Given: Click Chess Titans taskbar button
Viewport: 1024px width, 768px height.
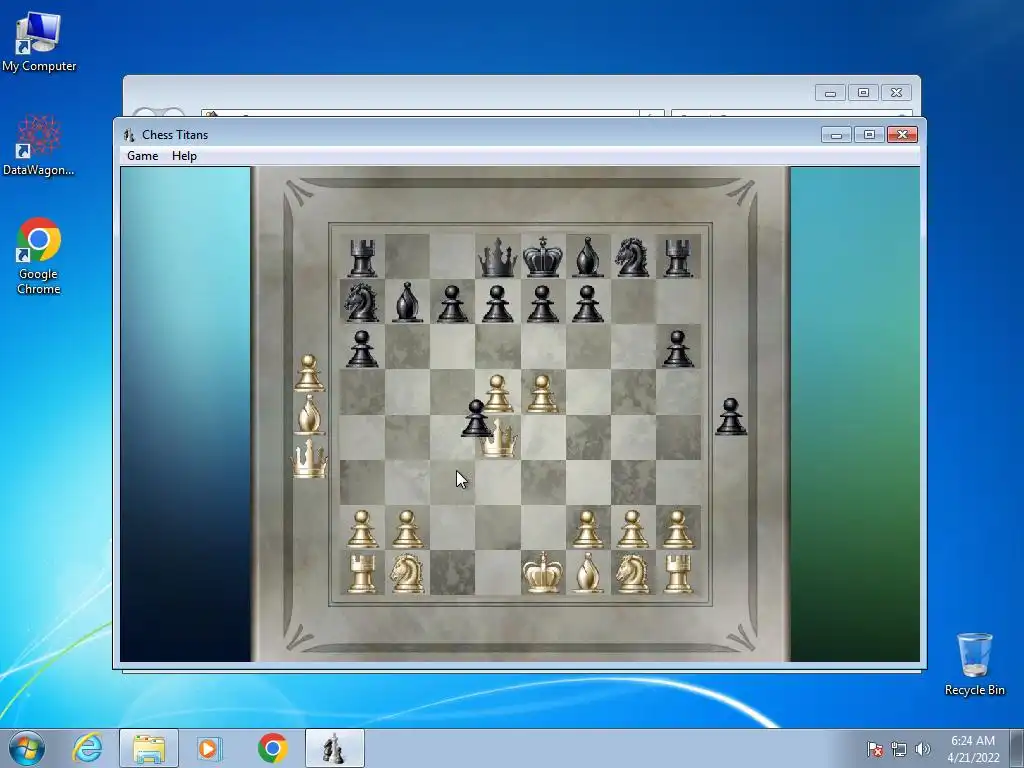Looking at the screenshot, I should 334,748.
